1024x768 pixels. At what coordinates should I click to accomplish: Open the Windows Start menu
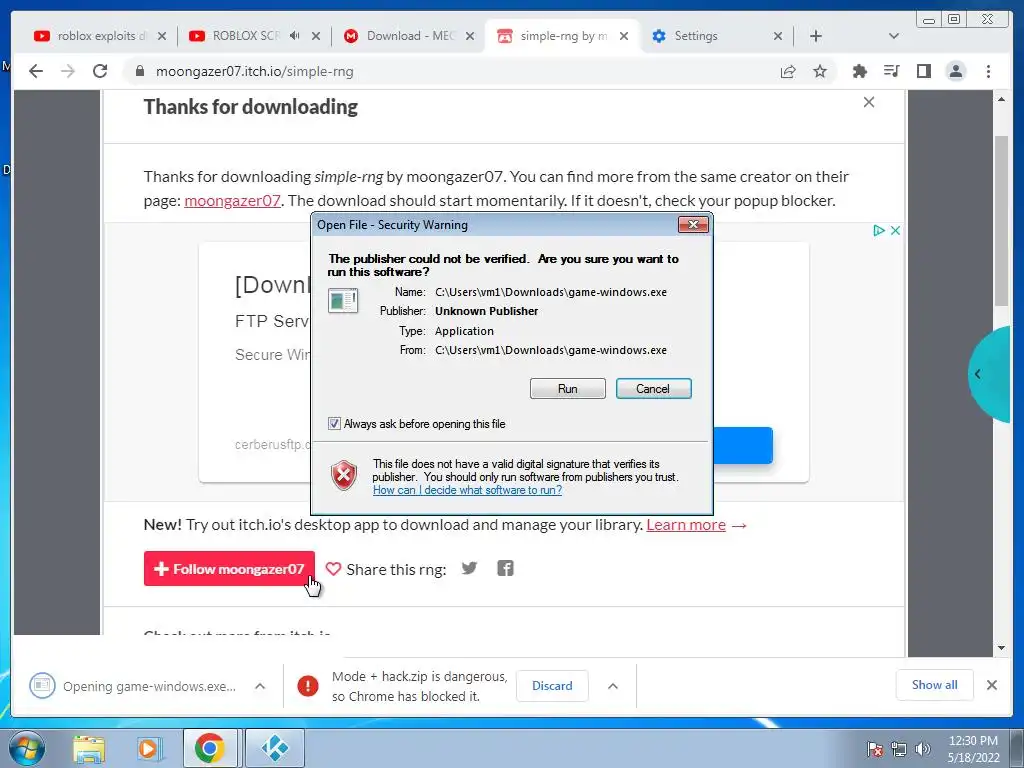26,748
